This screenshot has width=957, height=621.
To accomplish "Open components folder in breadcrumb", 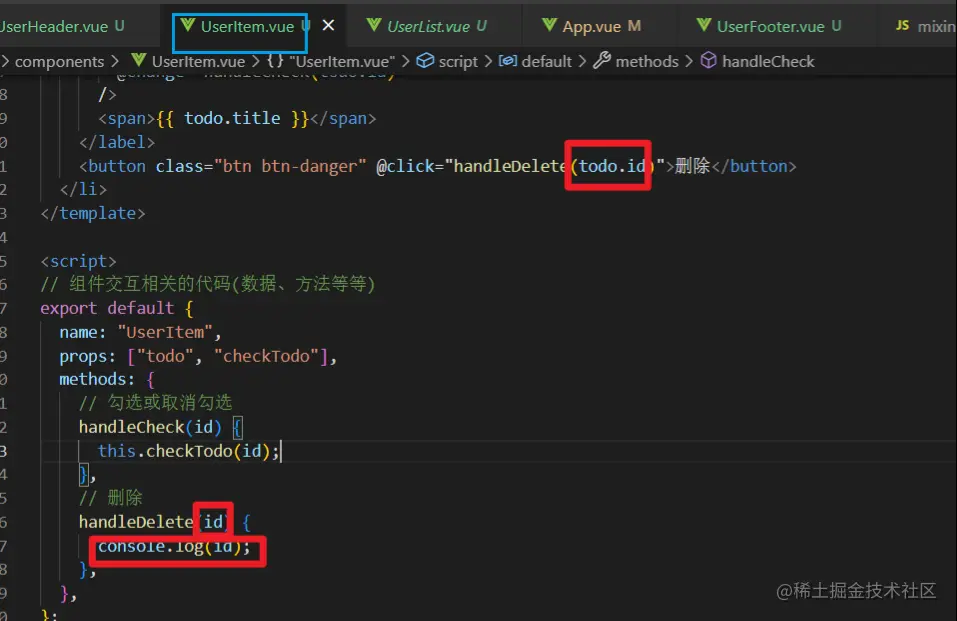I will [59, 61].
